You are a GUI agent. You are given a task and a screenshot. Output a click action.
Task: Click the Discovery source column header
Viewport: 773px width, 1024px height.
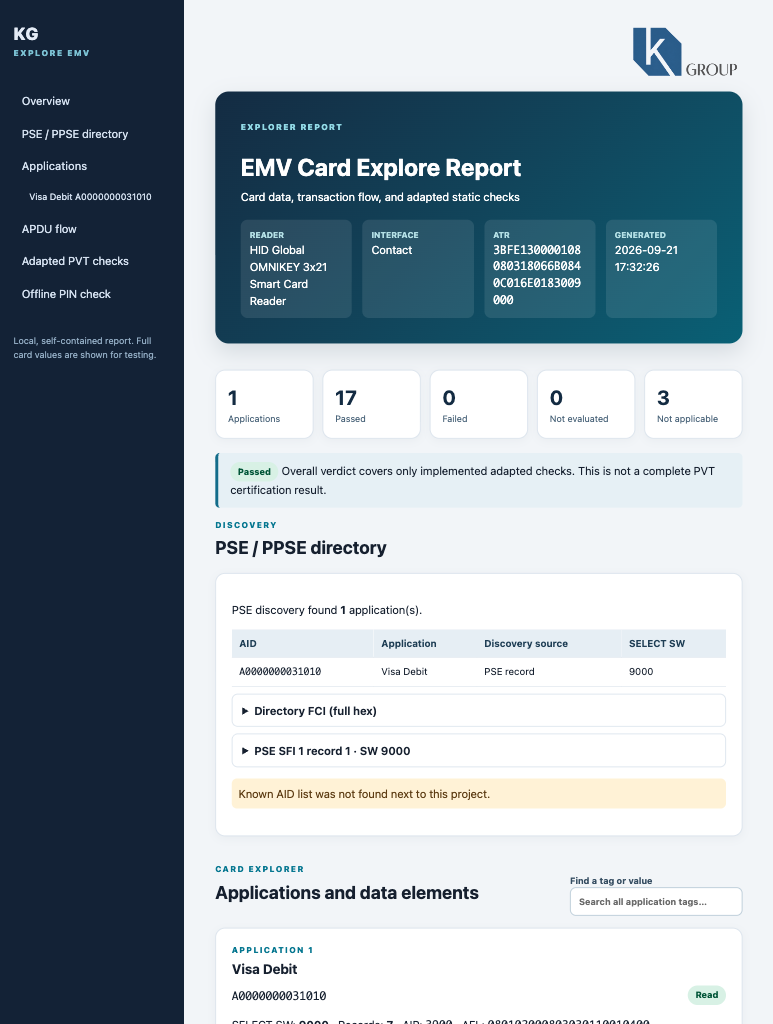[548, 643]
